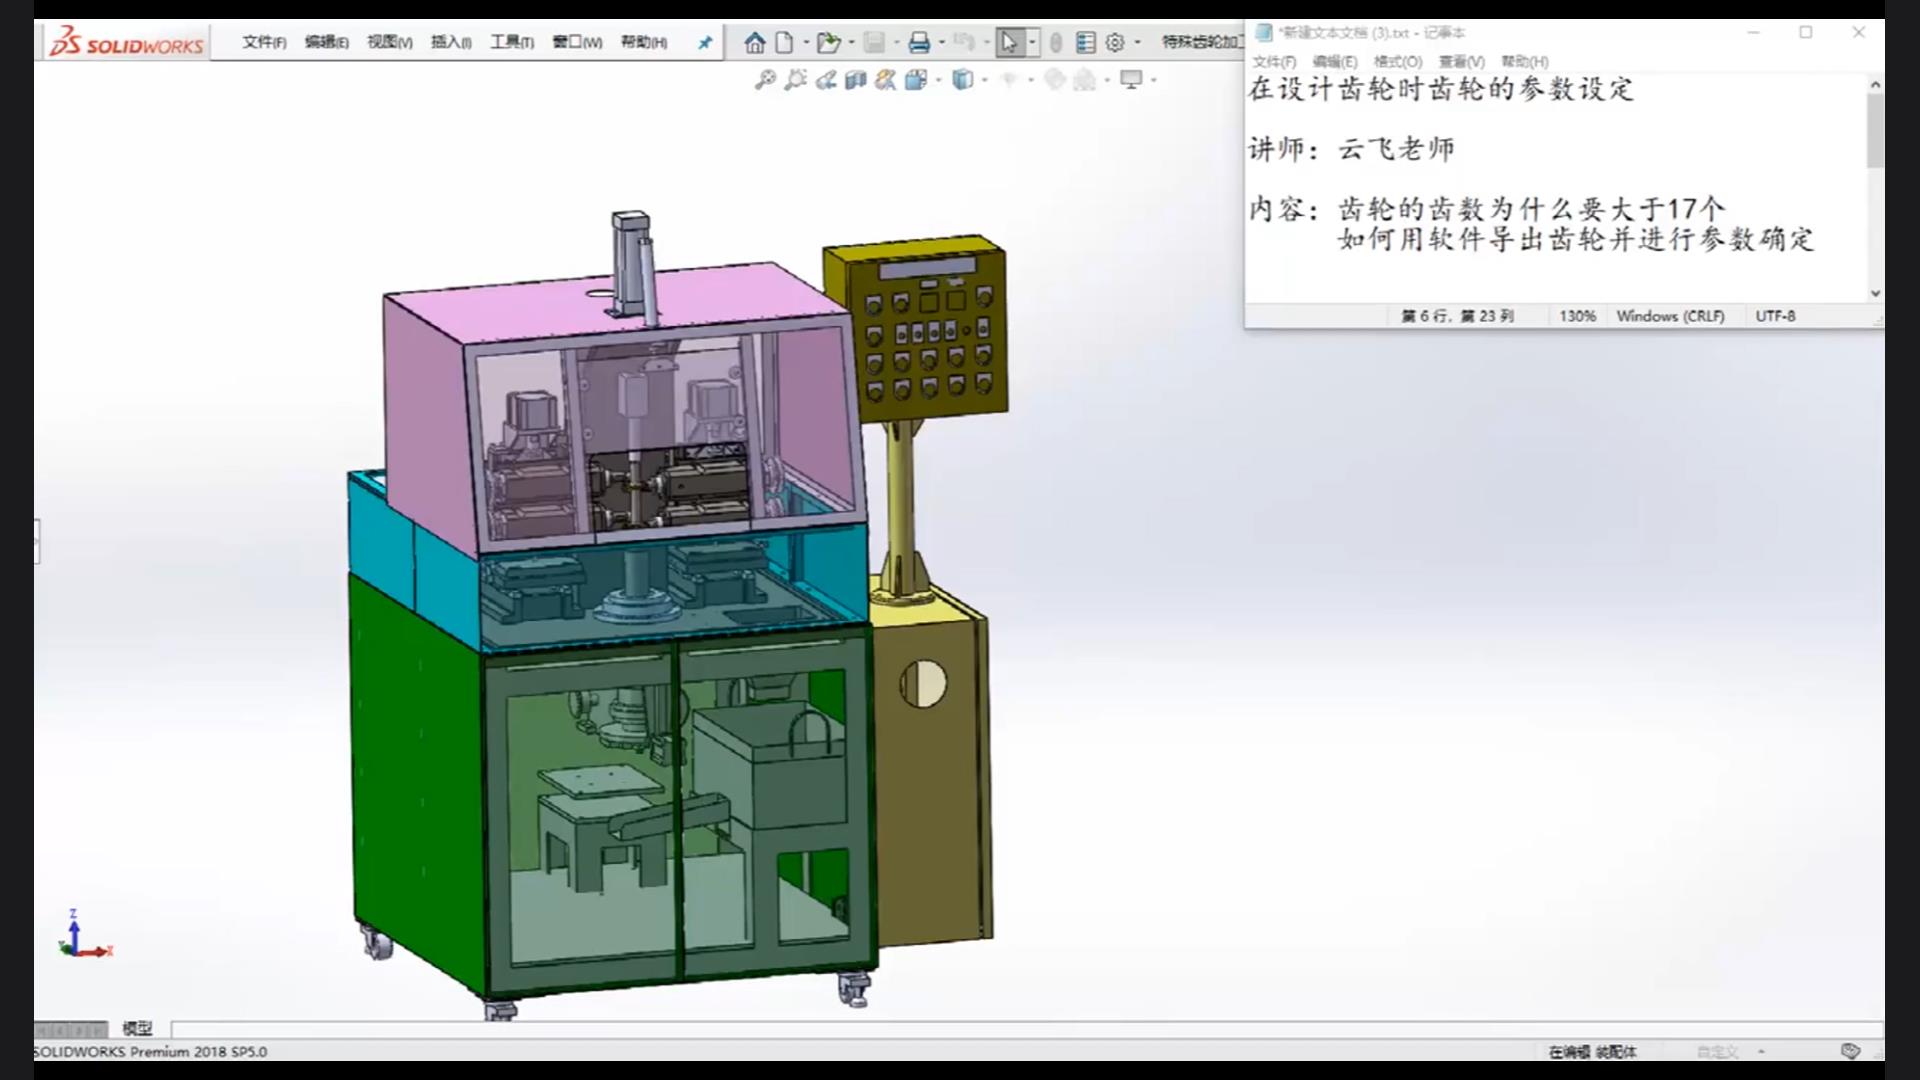The height and width of the screenshot is (1080, 1920).
Task: Click View Settings monitor icon
Action: pyautogui.click(x=1131, y=80)
